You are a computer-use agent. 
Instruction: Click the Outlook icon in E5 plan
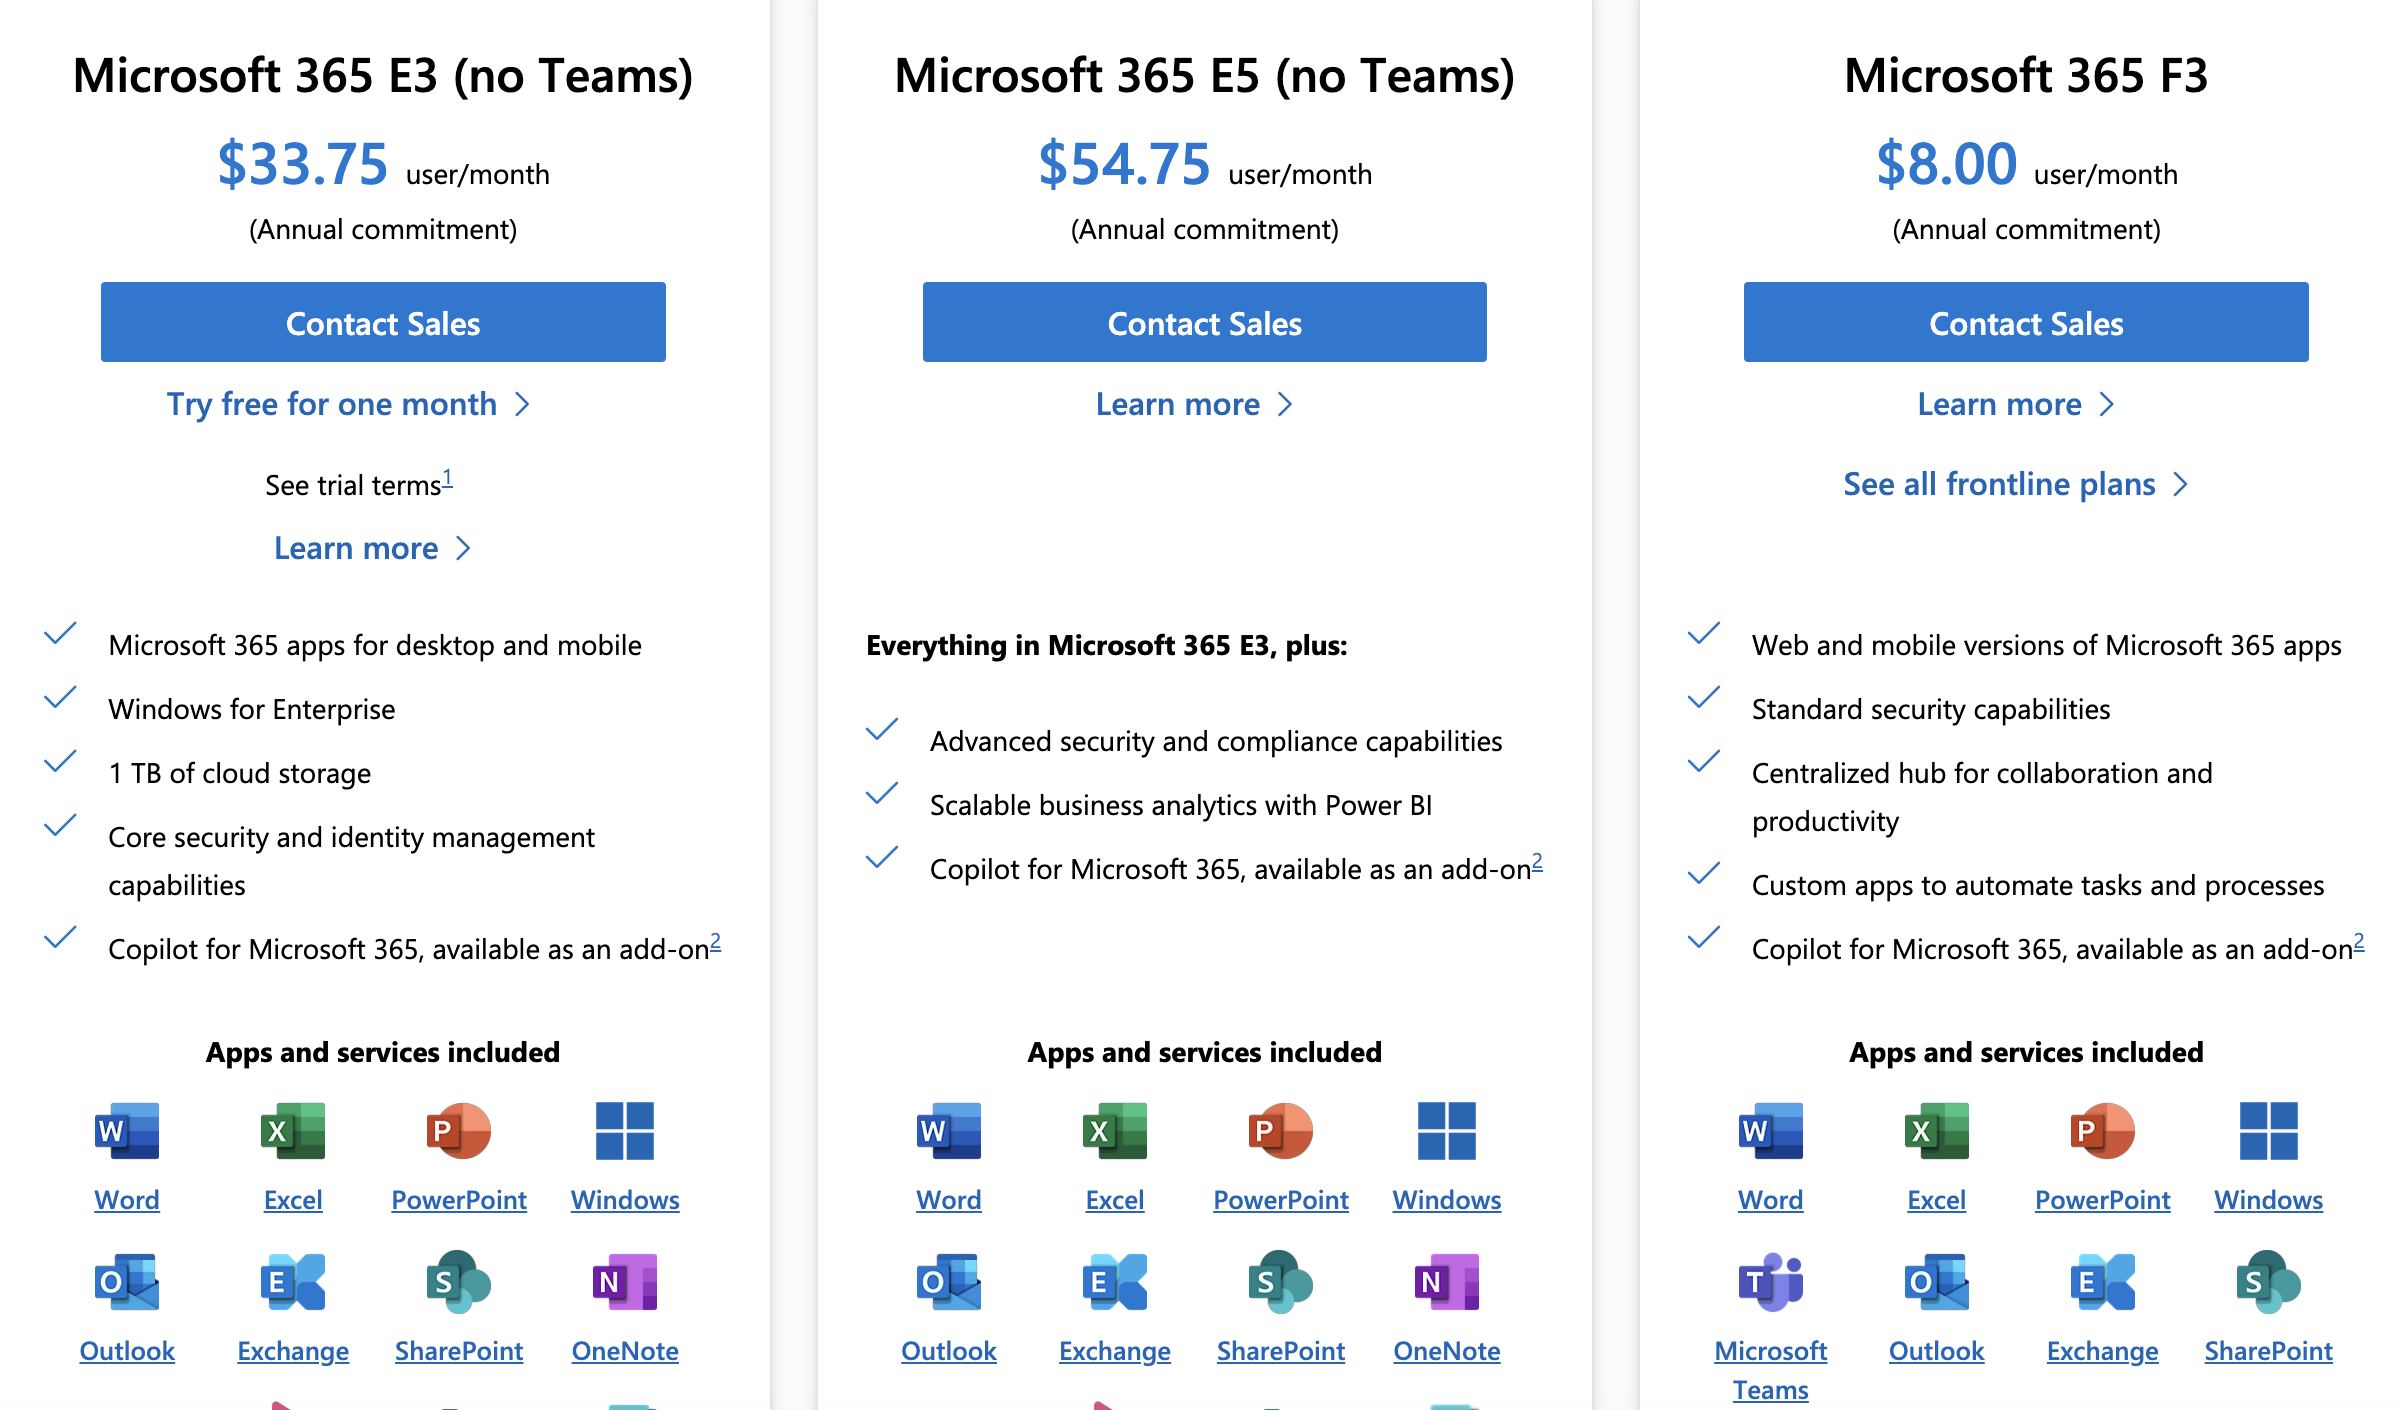pyautogui.click(x=949, y=1282)
